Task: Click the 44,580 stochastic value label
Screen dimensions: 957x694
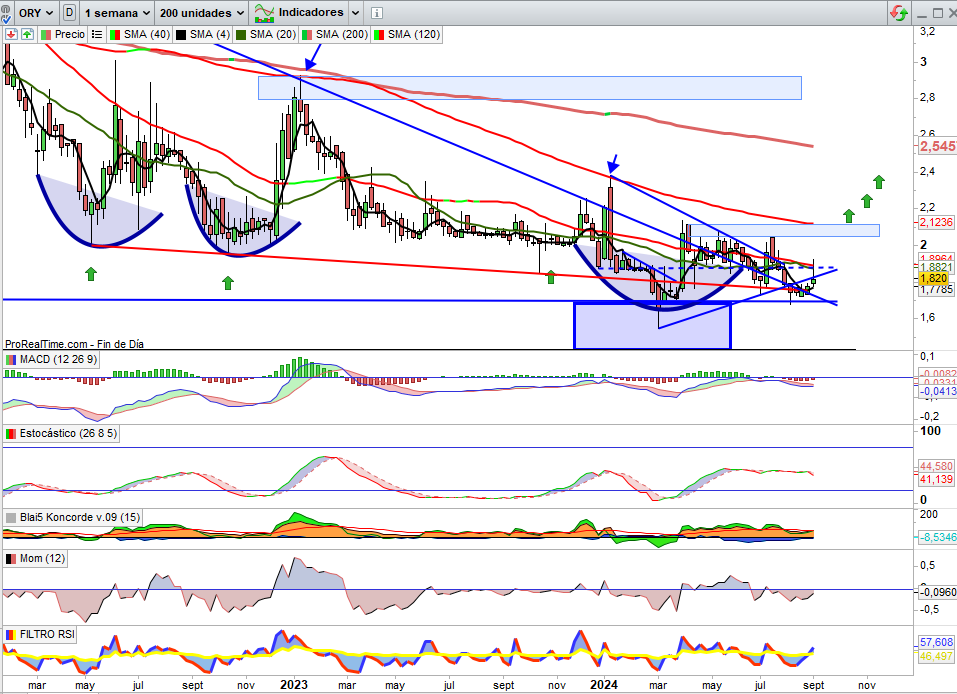Action: 936,466
